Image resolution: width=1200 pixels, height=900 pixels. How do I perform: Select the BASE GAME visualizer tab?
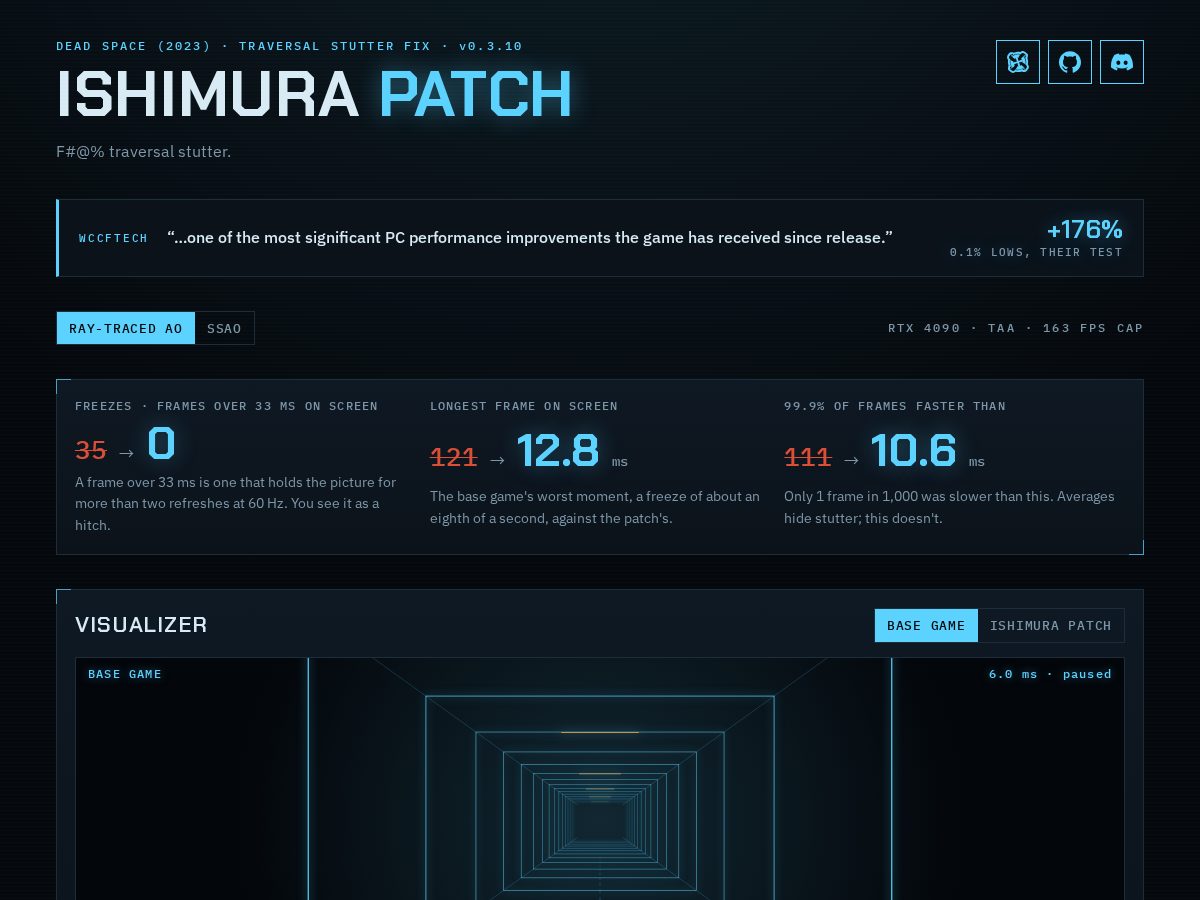pyautogui.click(x=926, y=625)
